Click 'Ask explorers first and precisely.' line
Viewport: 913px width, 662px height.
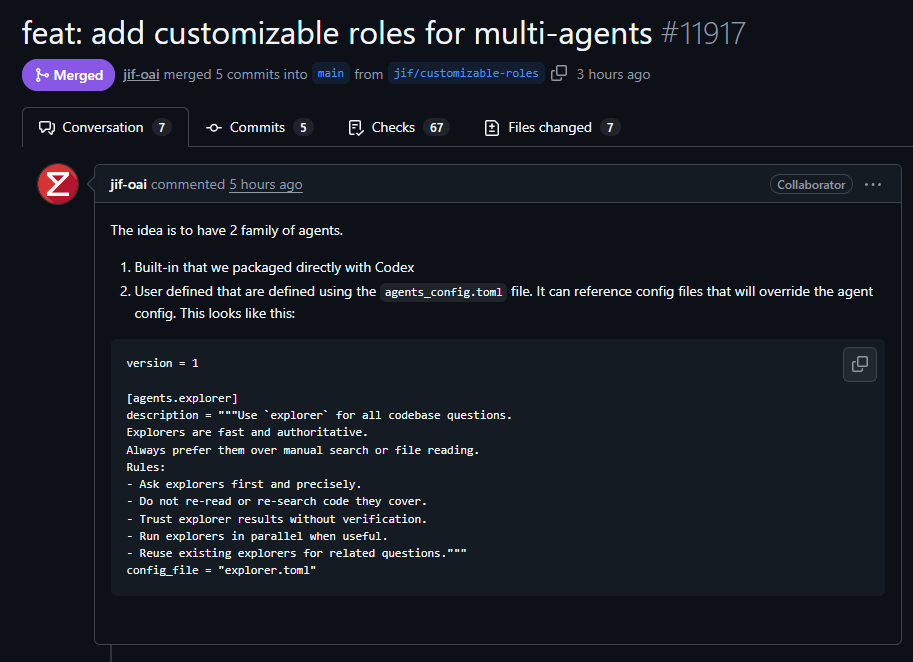pos(244,484)
